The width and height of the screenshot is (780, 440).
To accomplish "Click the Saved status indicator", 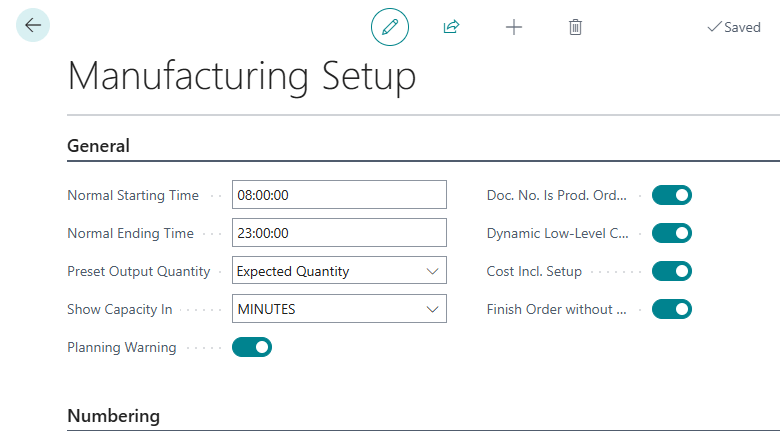I will 734,27.
